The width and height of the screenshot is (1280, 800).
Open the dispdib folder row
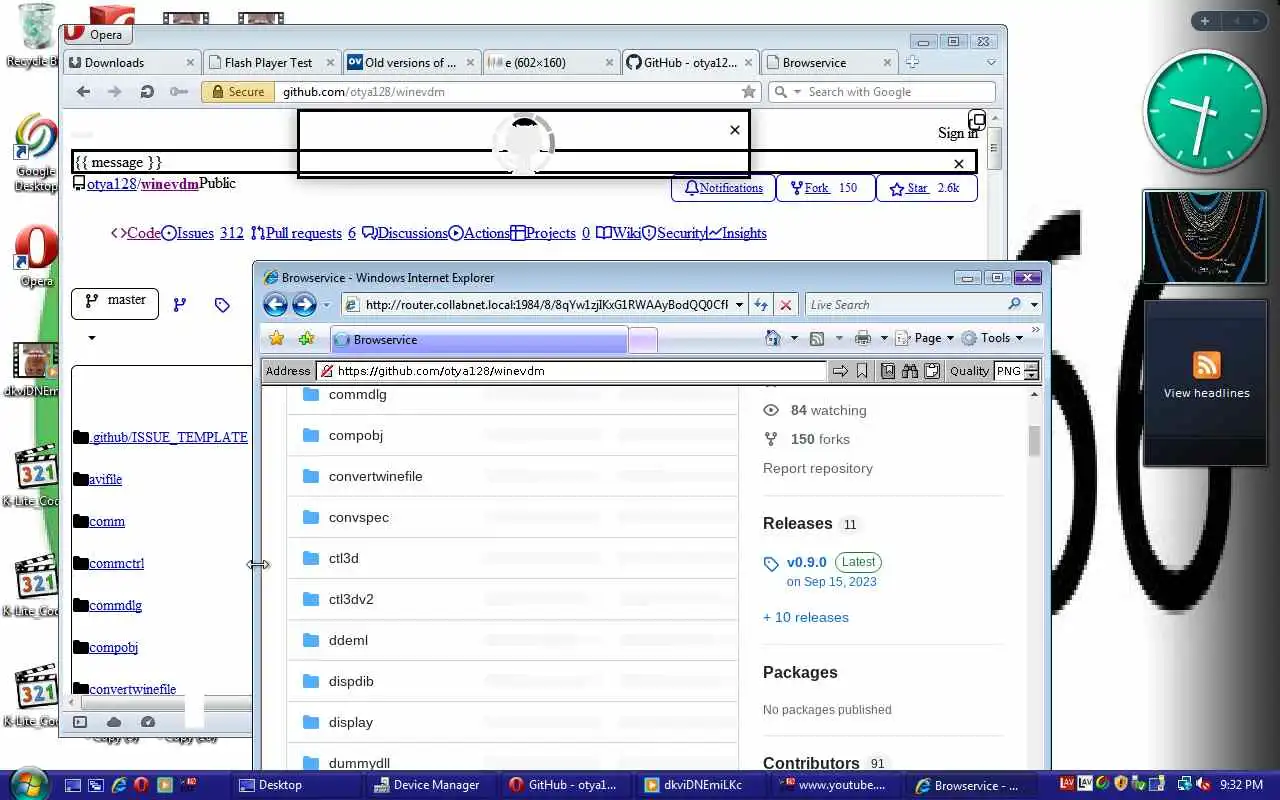513,681
